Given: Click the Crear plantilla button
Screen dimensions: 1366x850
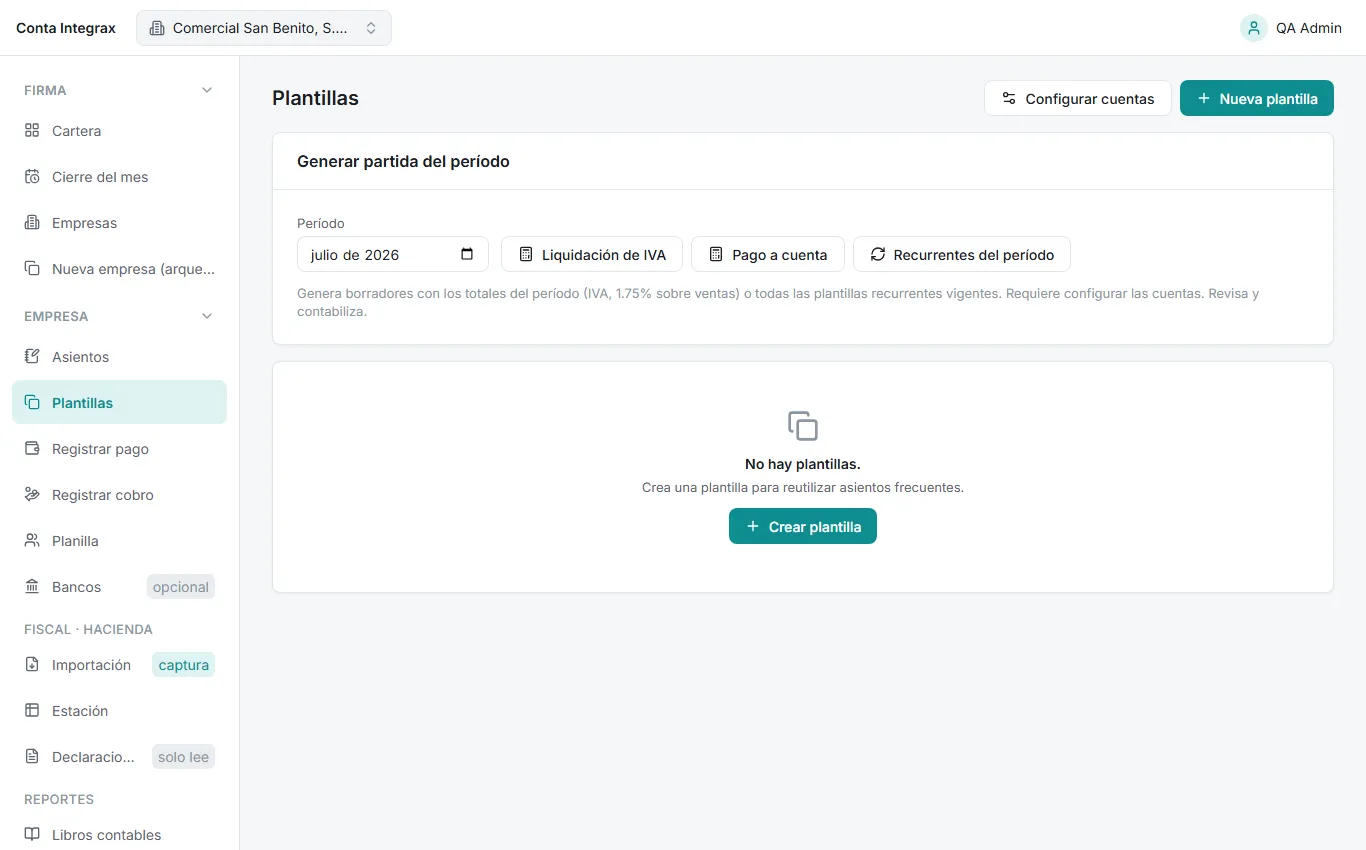Looking at the screenshot, I should click(803, 526).
